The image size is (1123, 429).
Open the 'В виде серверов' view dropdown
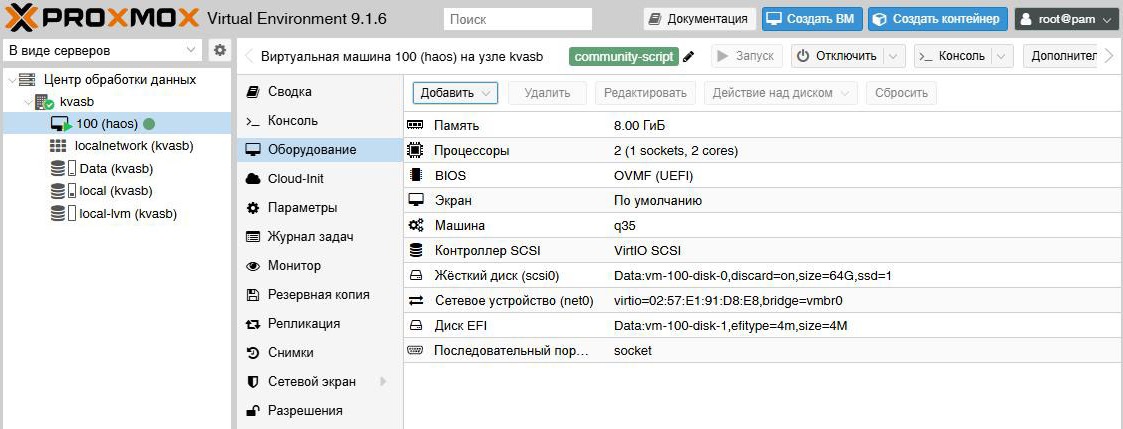click(x=103, y=50)
